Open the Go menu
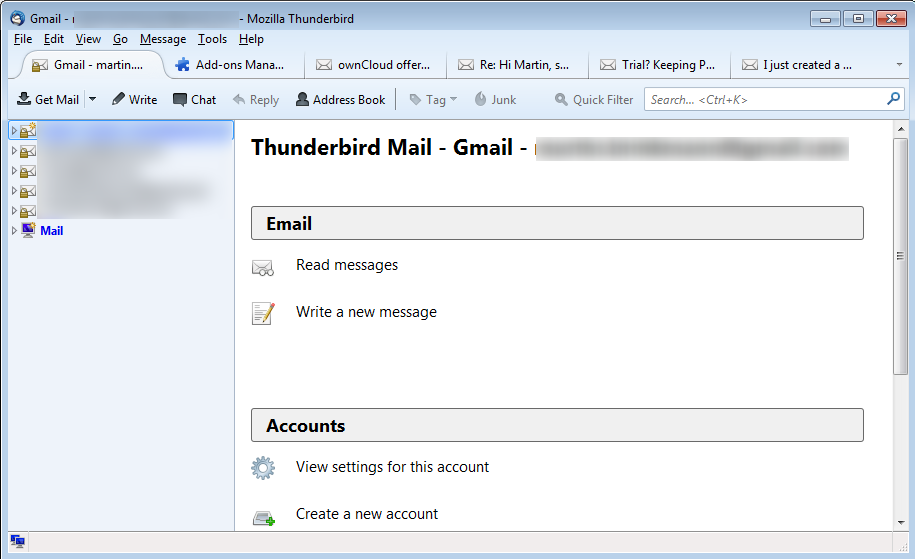 click(120, 39)
